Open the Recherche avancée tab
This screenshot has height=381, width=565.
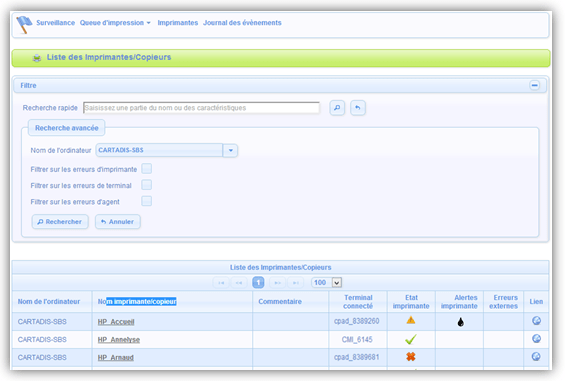pos(67,128)
